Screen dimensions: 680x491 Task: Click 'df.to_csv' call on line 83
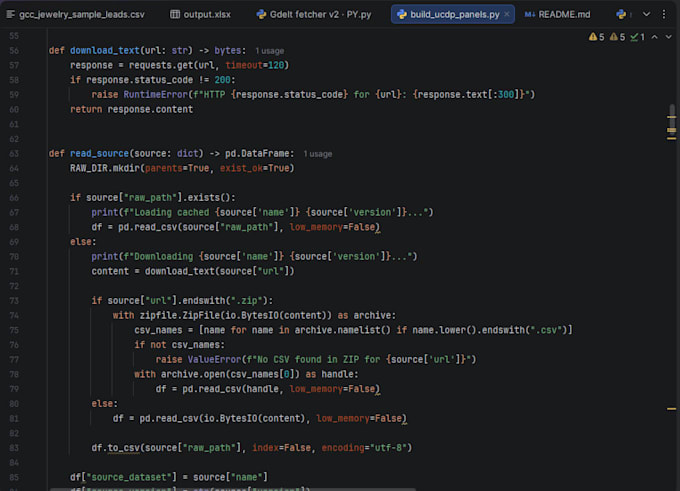[115, 448]
